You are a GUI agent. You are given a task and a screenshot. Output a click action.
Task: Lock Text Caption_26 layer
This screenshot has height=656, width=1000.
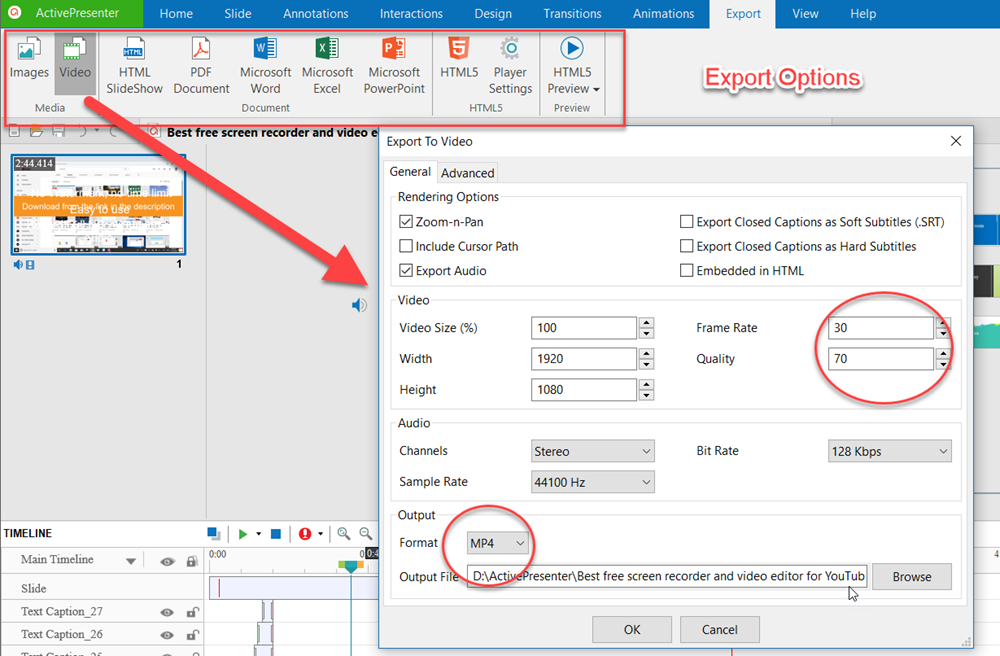(191, 635)
